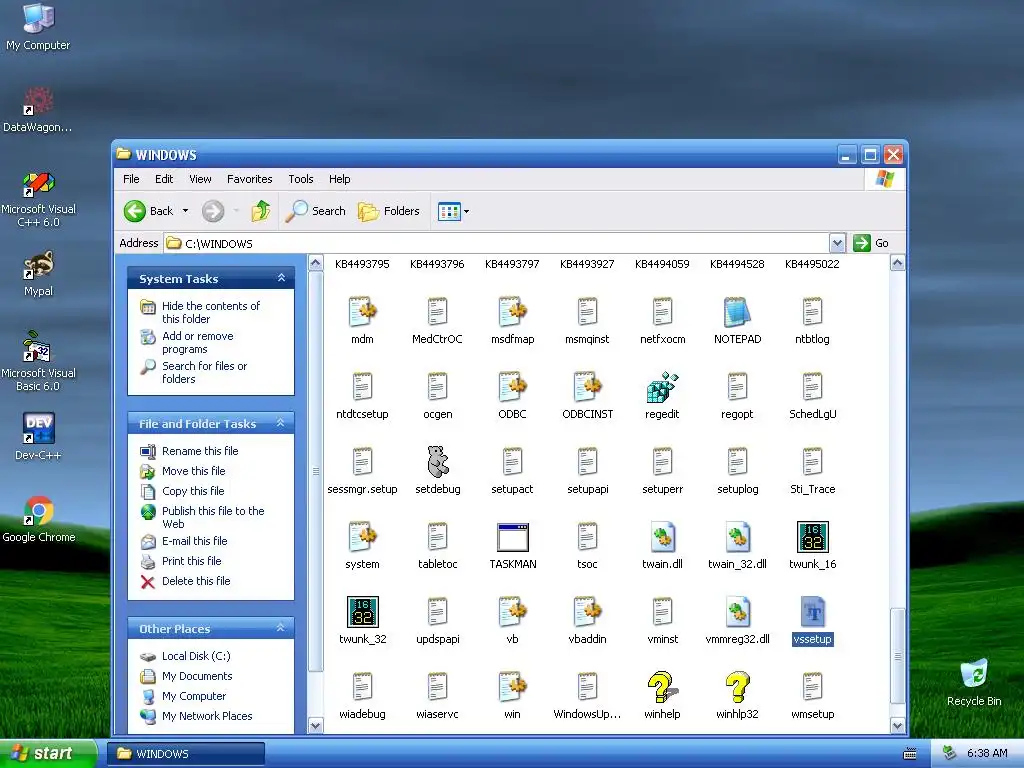Click the left task pane scroll down arrow
The width and height of the screenshot is (1024, 768).
point(315,725)
